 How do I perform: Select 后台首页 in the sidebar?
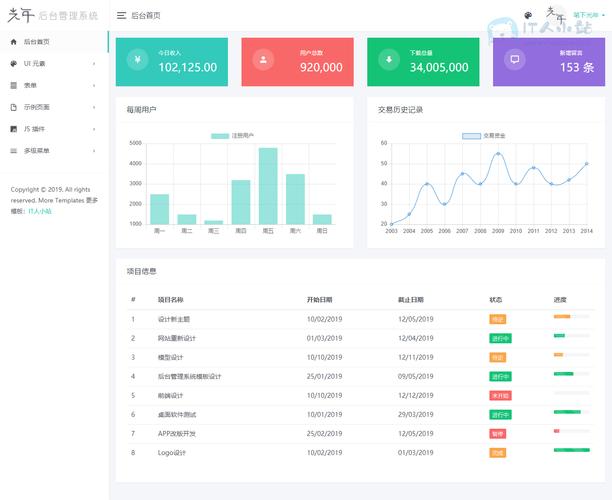coord(54,42)
